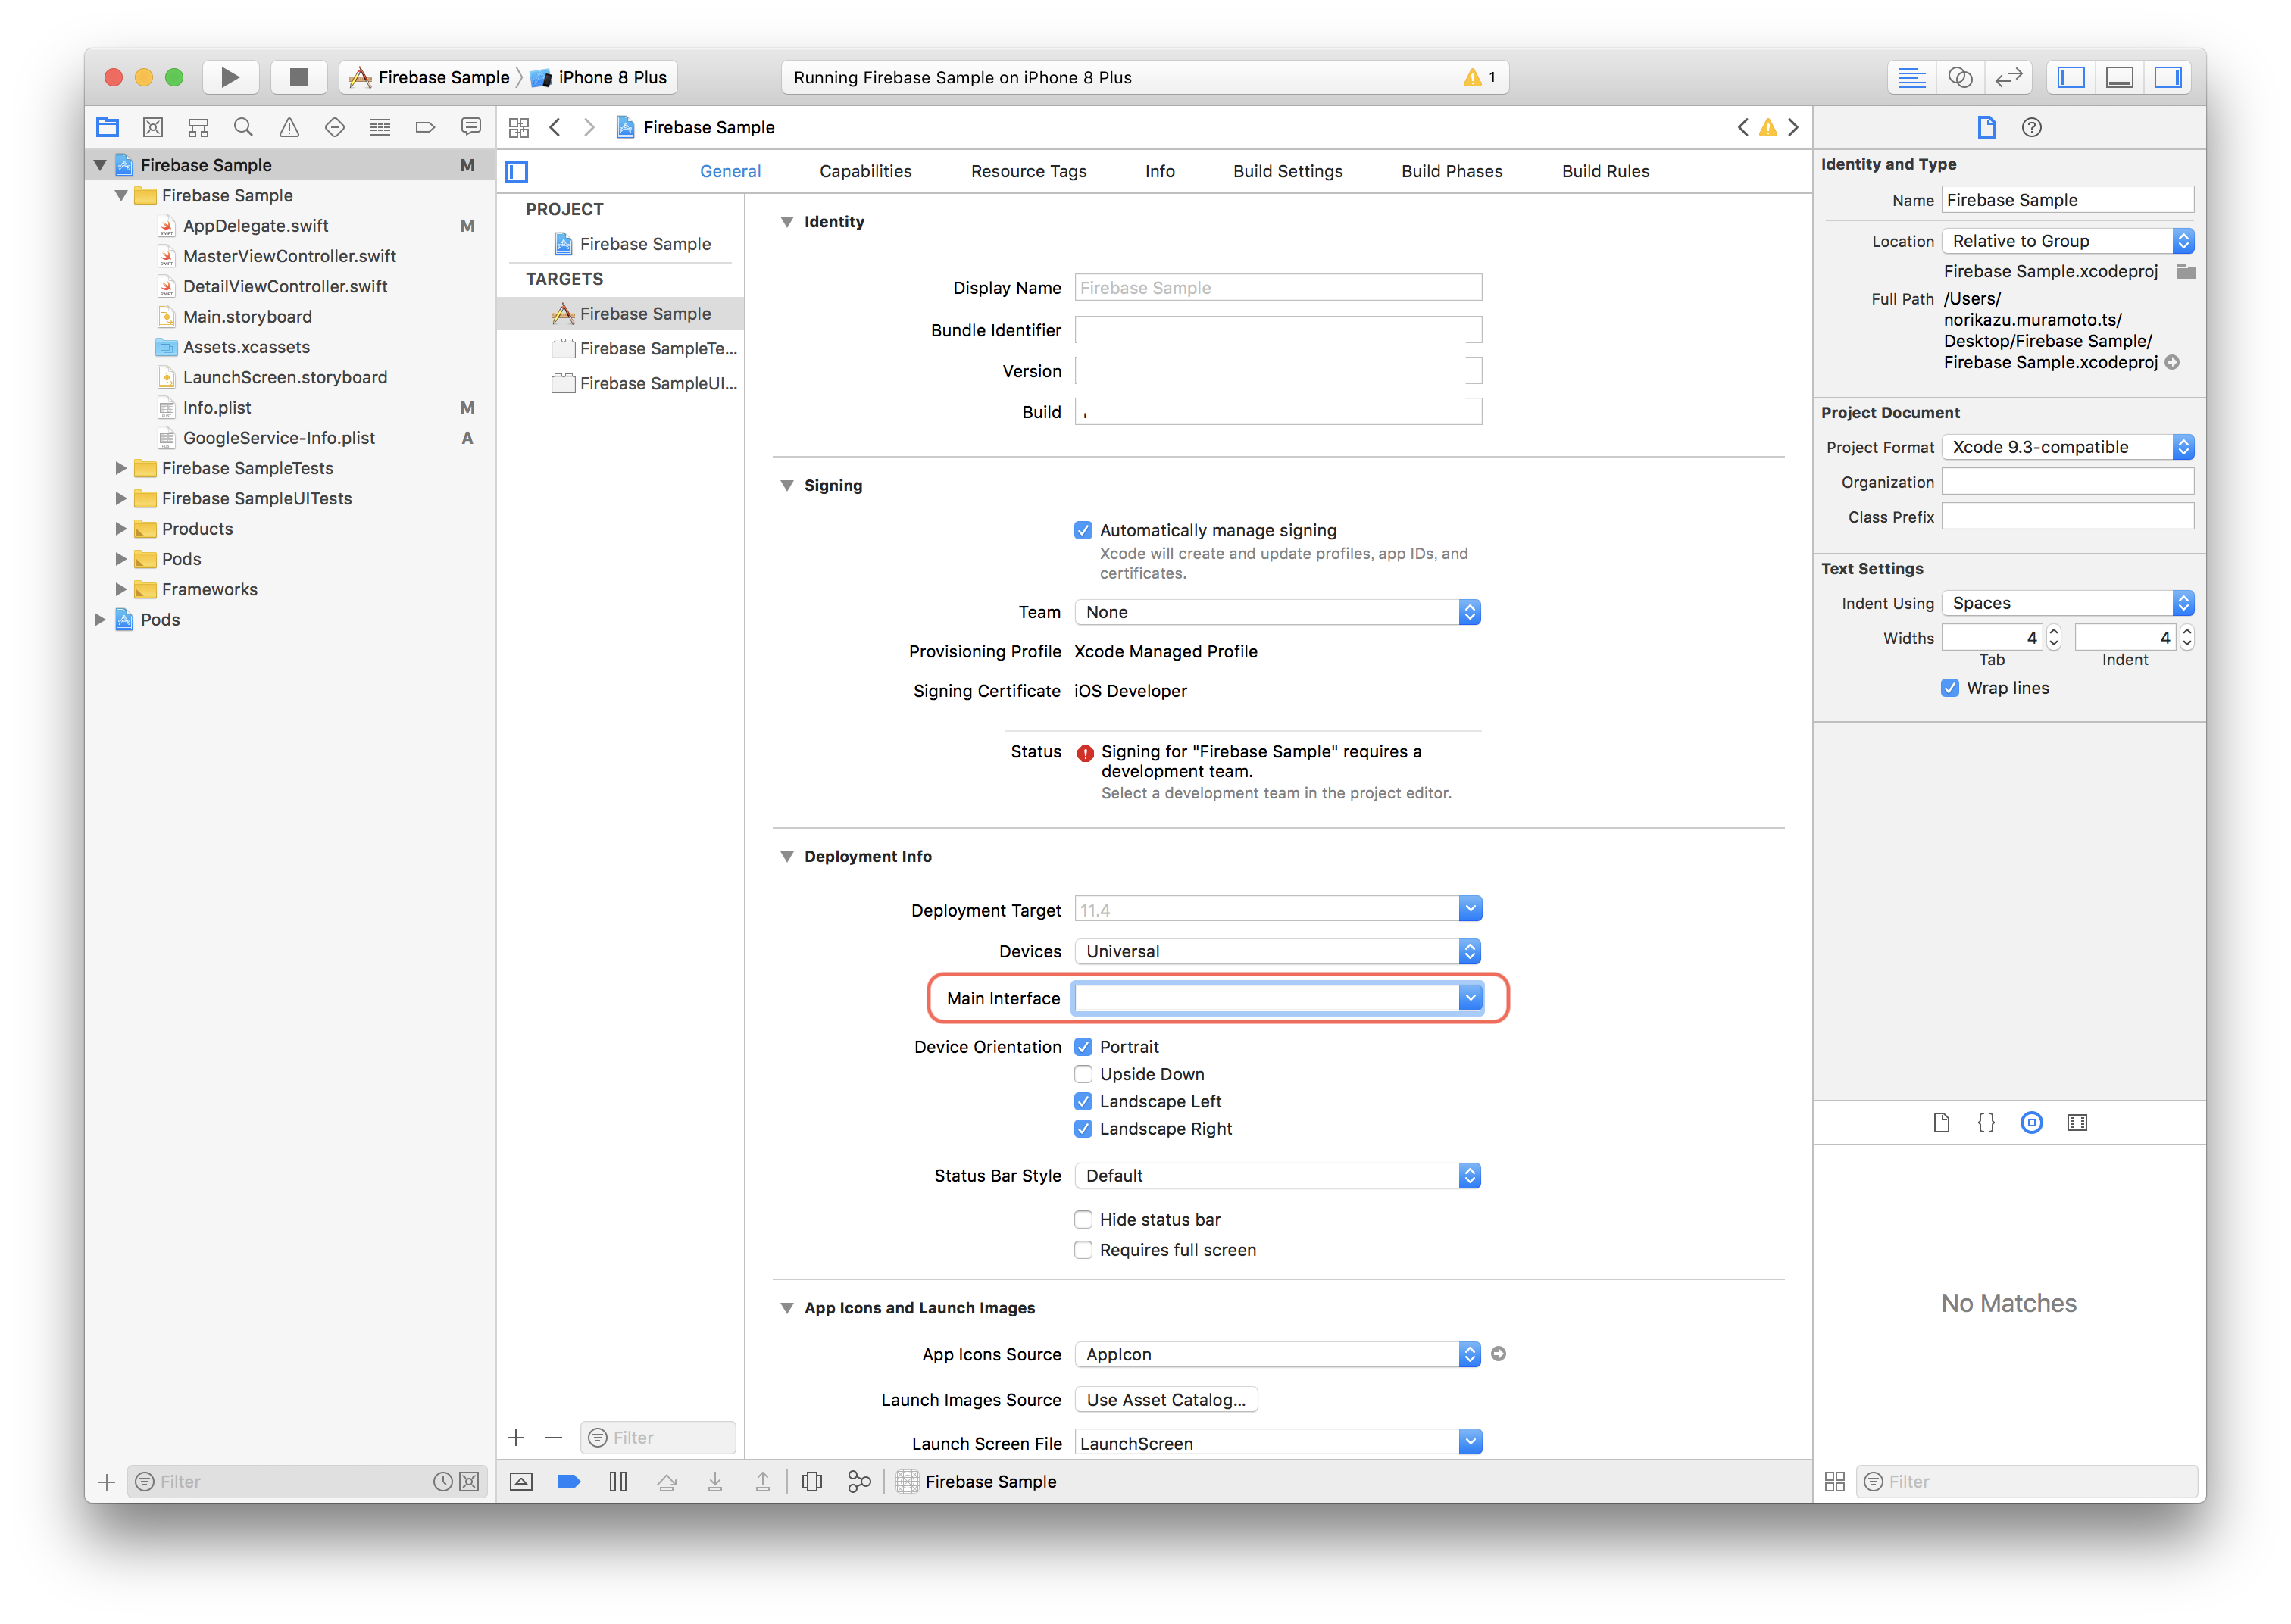Open the Report navigator
The width and height of the screenshot is (2291, 1624).
pyautogui.click(x=471, y=127)
